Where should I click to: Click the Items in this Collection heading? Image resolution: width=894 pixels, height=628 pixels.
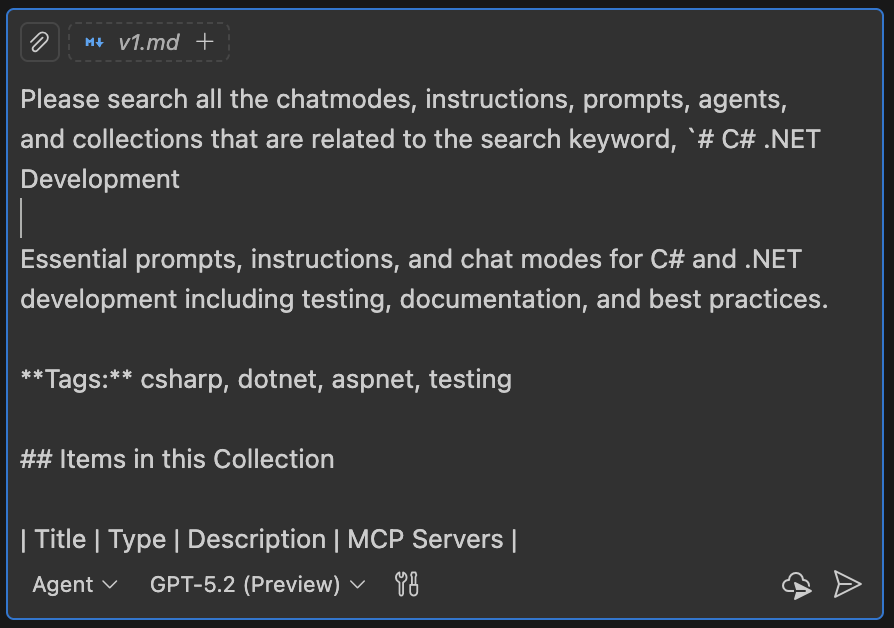point(178,459)
